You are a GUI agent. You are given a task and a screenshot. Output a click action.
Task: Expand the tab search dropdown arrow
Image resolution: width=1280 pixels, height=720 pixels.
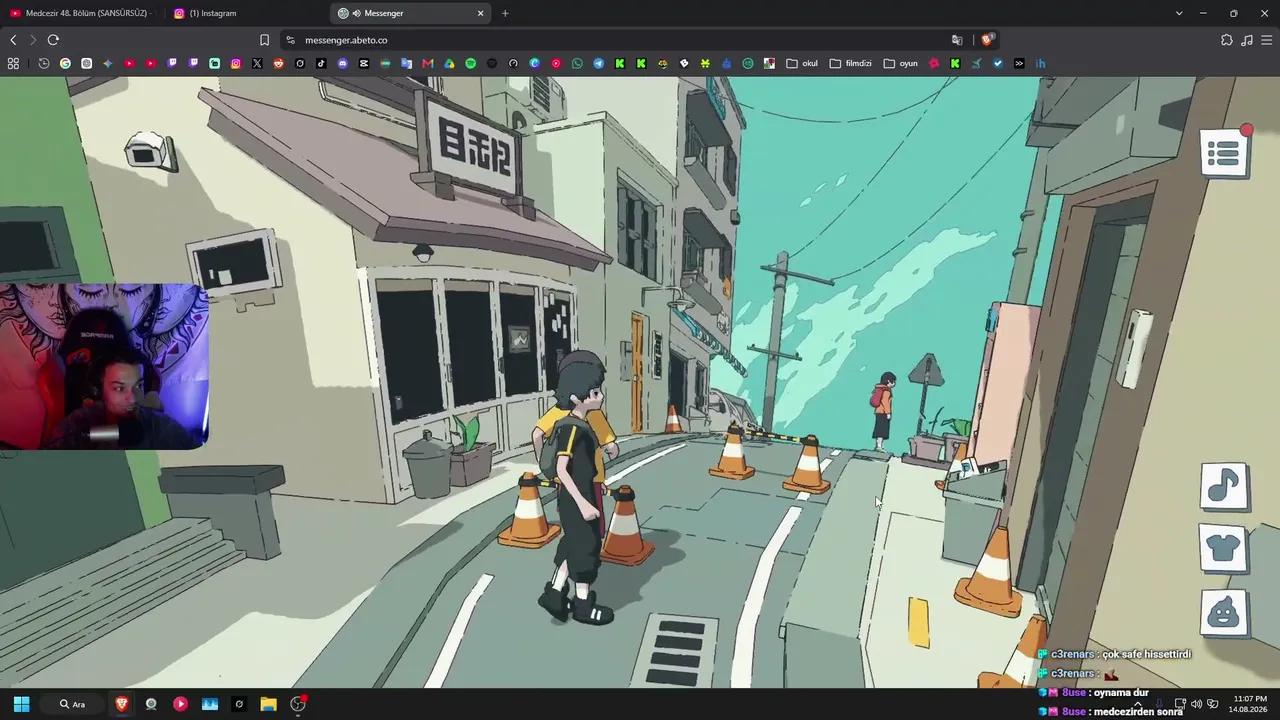click(1179, 13)
